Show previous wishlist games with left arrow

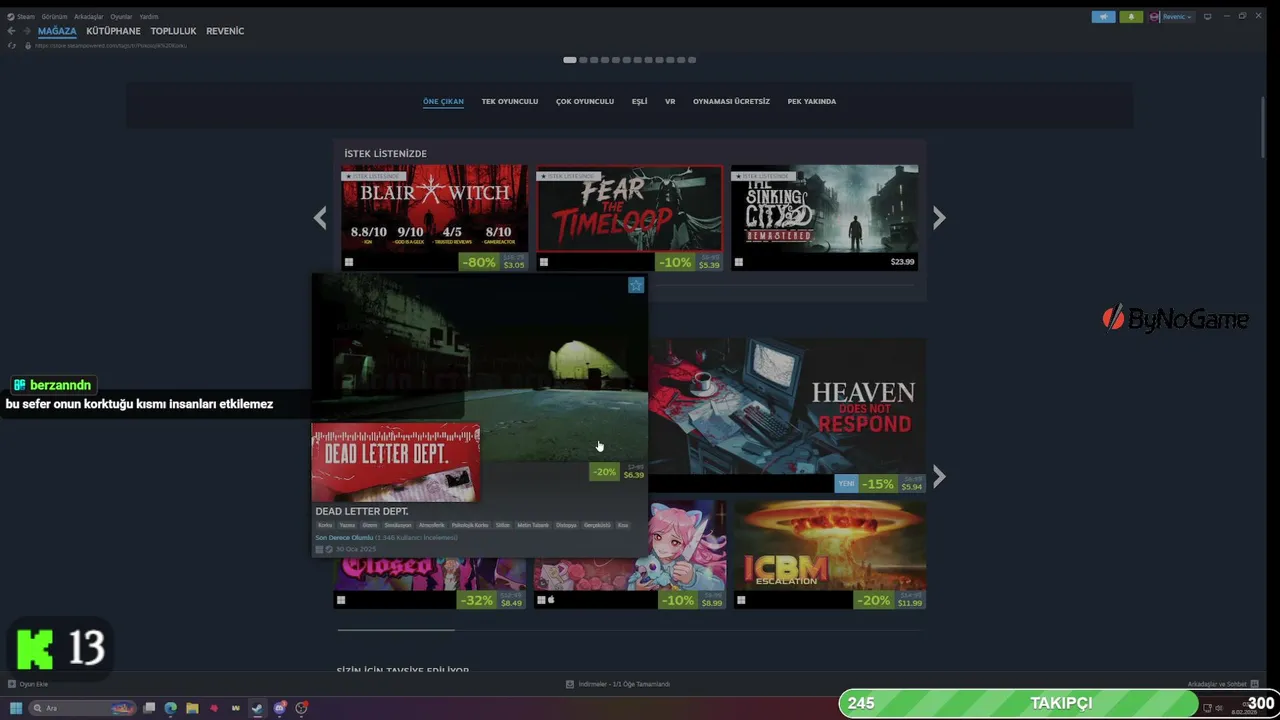point(320,218)
